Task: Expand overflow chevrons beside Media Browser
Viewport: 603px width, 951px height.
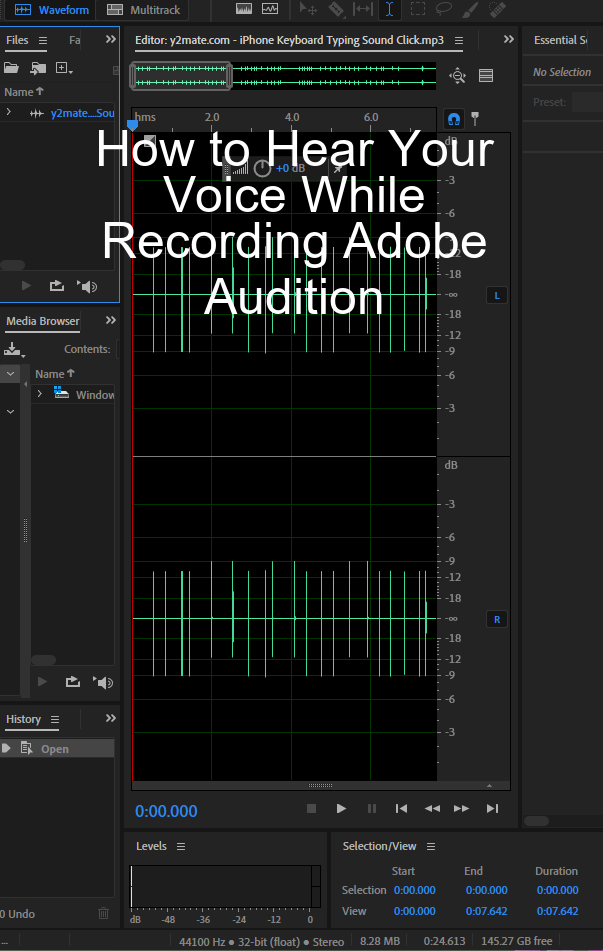Action: coord(110,320)
